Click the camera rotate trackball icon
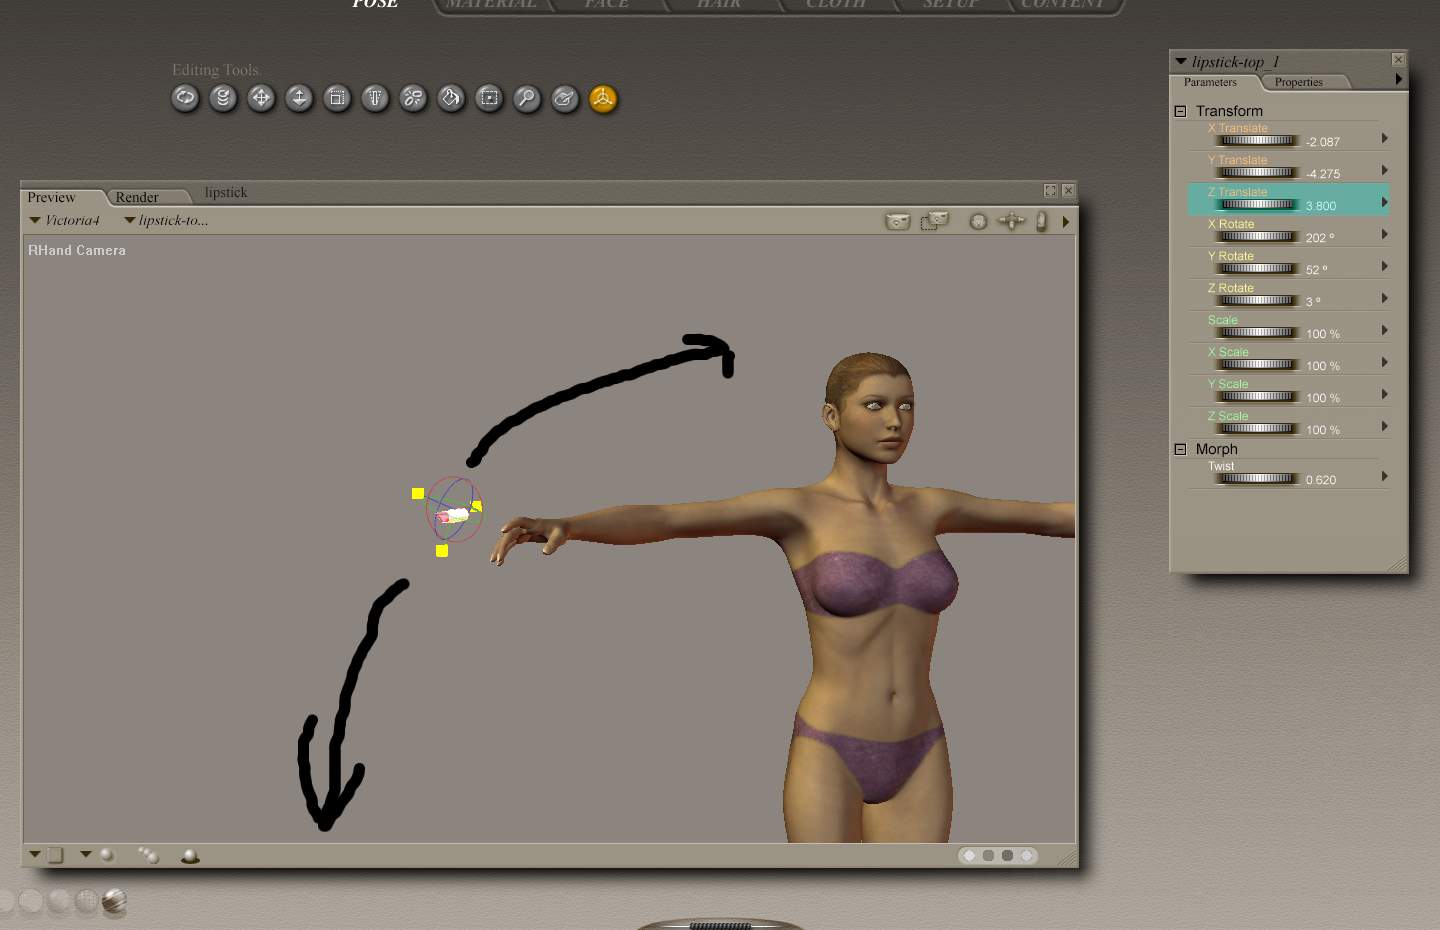The image size is (1440, 930). 978,221
